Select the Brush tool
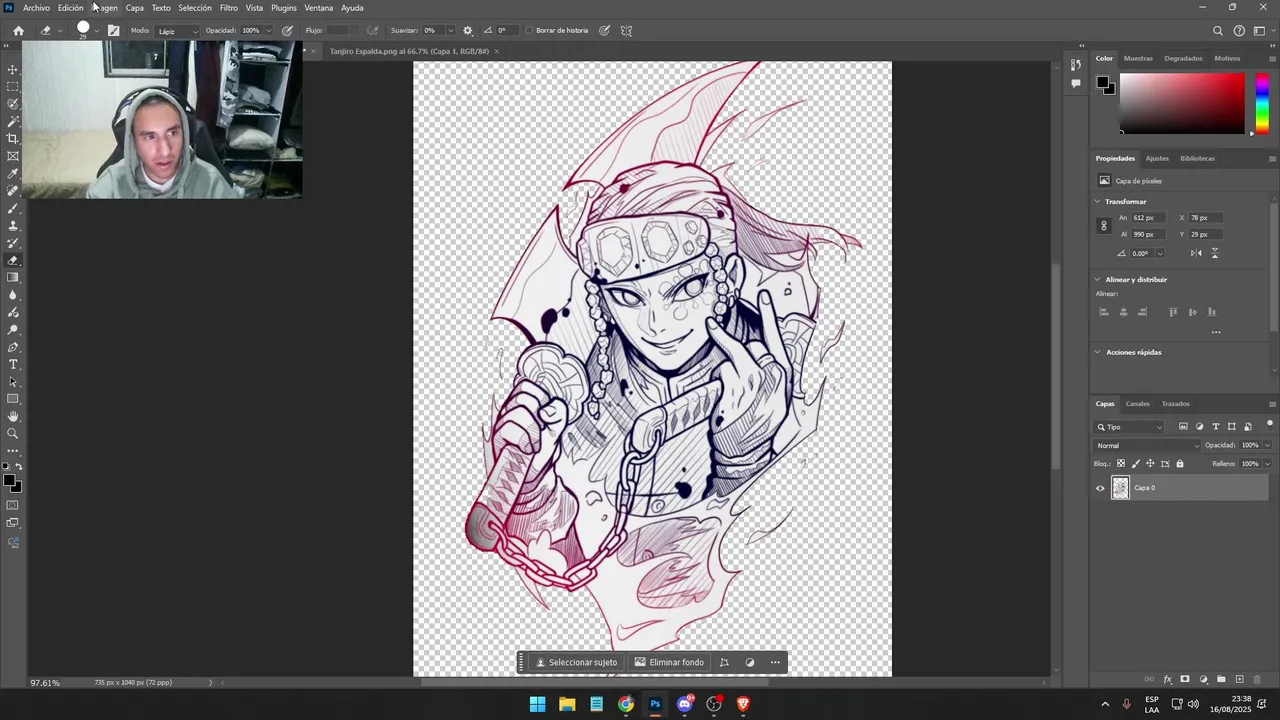The width and height of the screenshot is (1280, 720). (x=13, y=208)
